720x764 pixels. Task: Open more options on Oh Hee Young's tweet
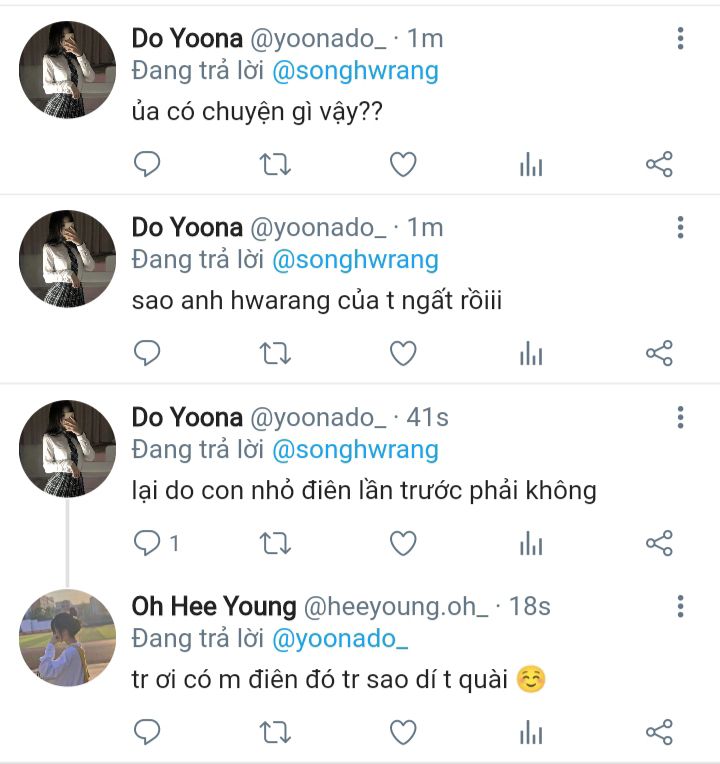(680, 607)
